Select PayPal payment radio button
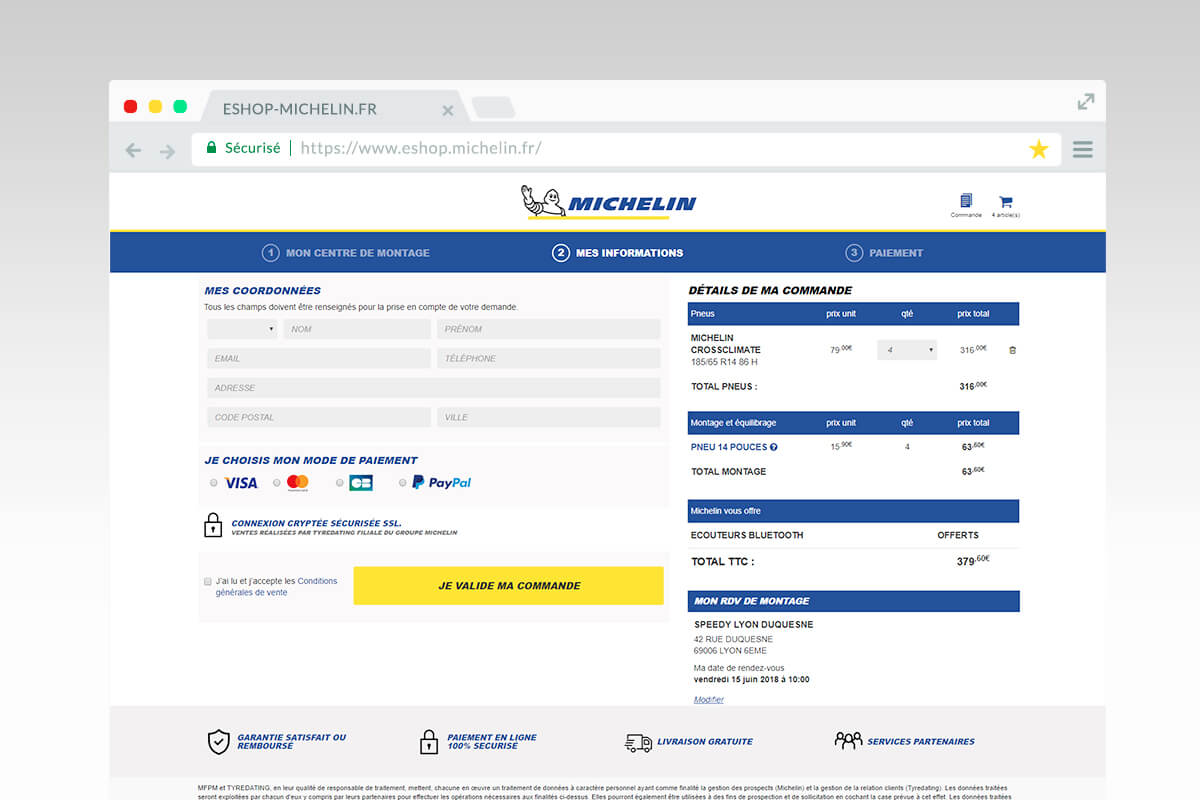Viewport: 1200px width, 800px height. [403, 483]
